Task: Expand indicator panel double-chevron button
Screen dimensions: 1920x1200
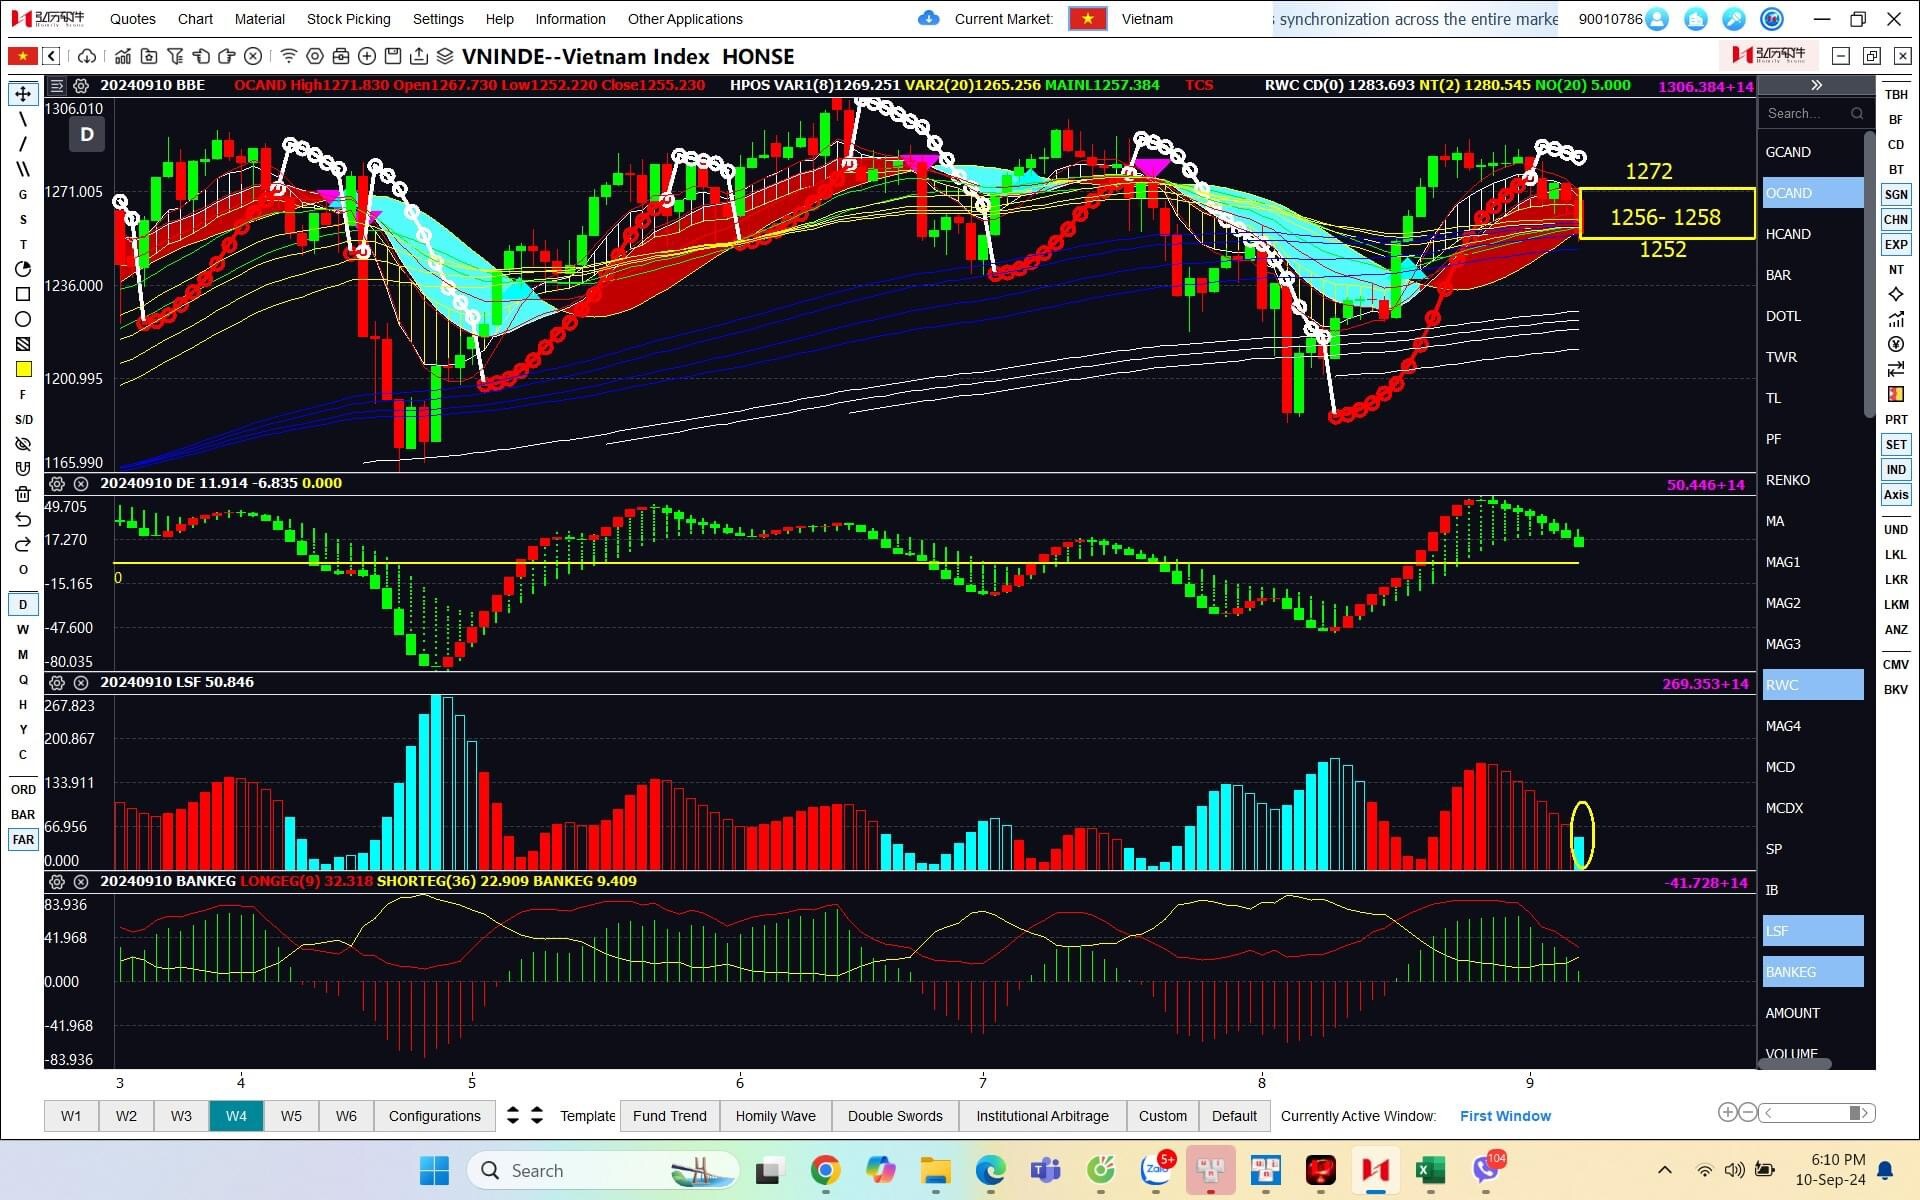Action: [x=1816, y=86]
